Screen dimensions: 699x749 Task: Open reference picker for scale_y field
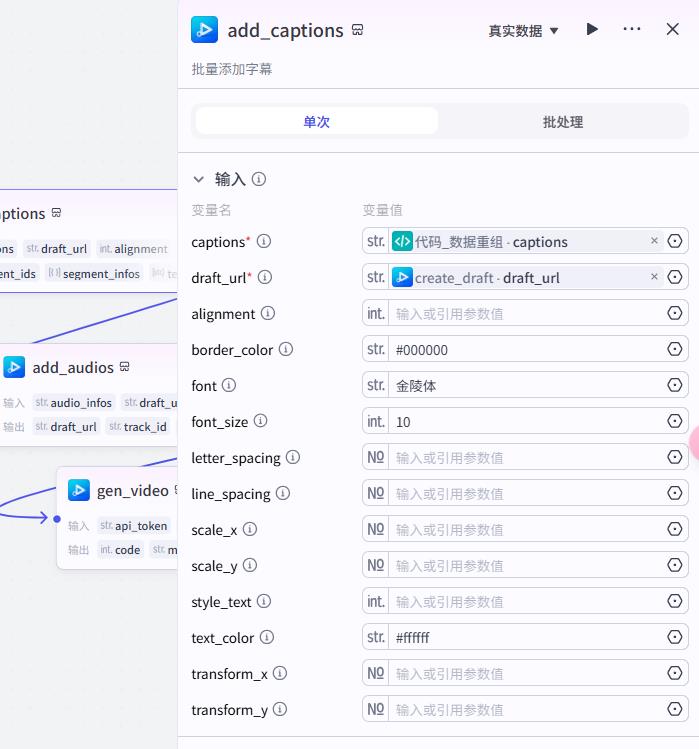click(675, 565)
